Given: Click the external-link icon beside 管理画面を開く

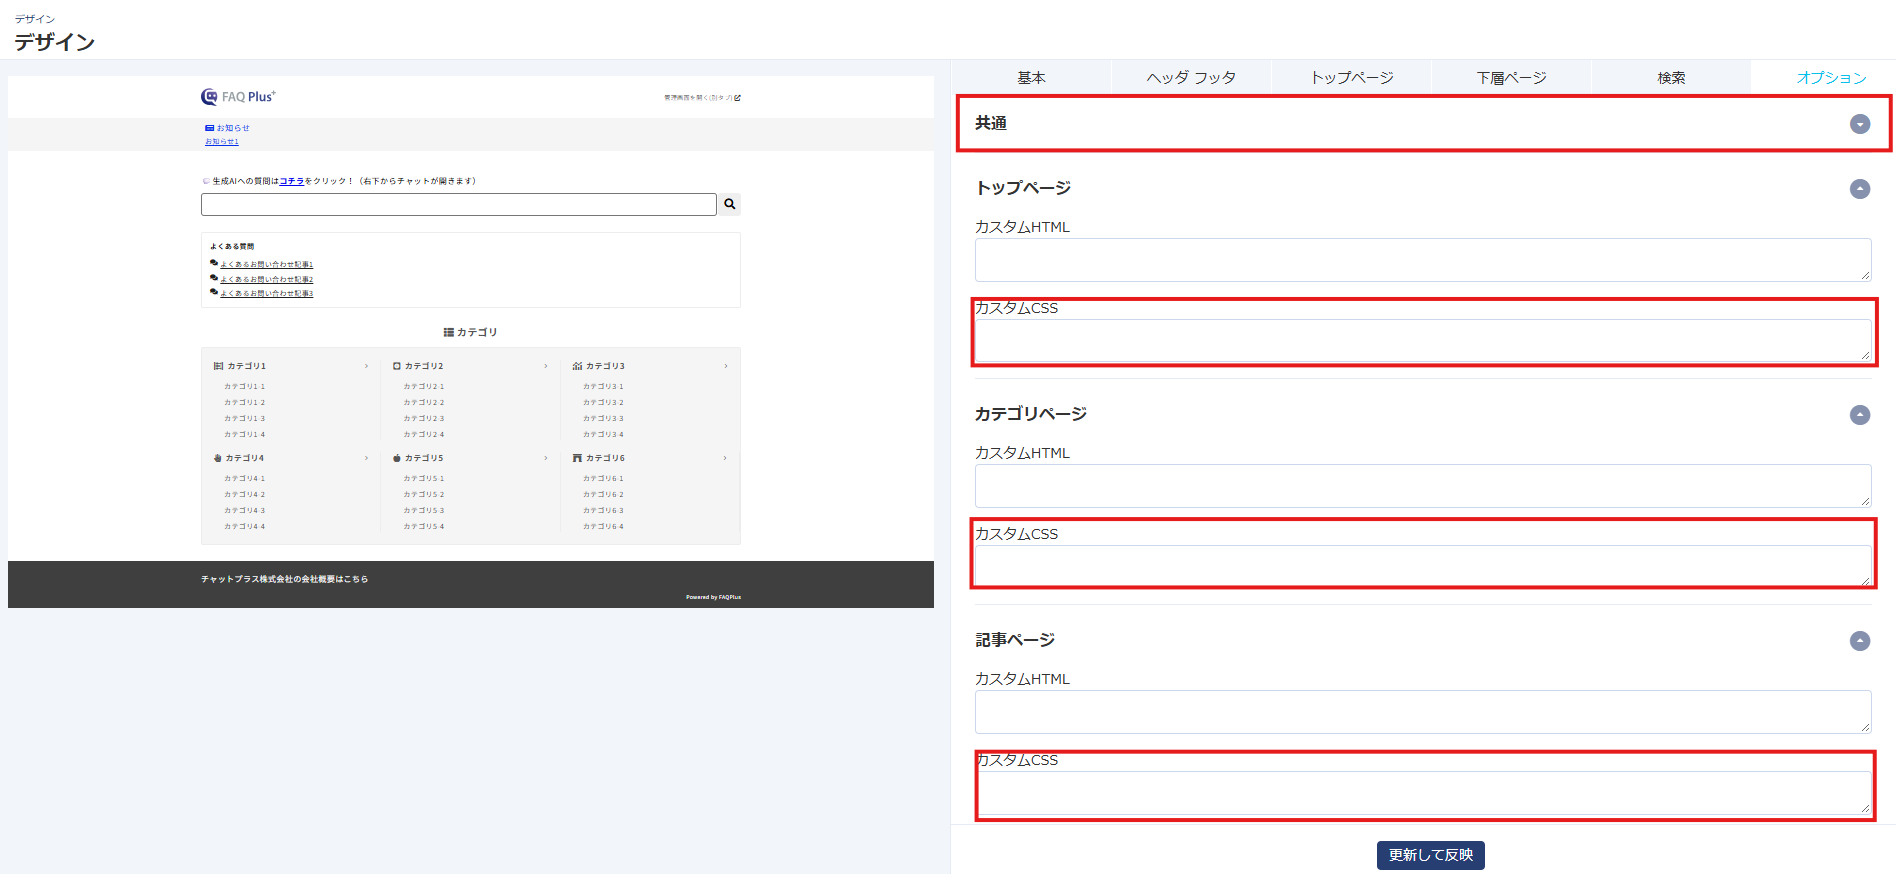Looking at the screenshot, I should point(738,98).
